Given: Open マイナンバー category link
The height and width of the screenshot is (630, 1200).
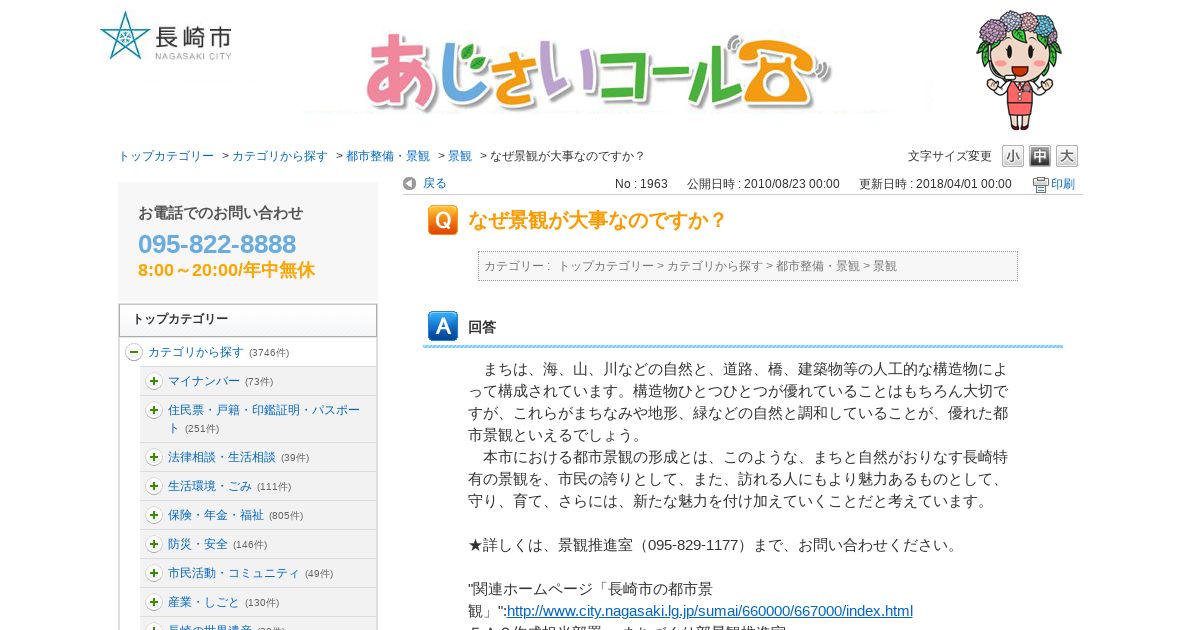Looking at the screenshot, I should point(204,382).
